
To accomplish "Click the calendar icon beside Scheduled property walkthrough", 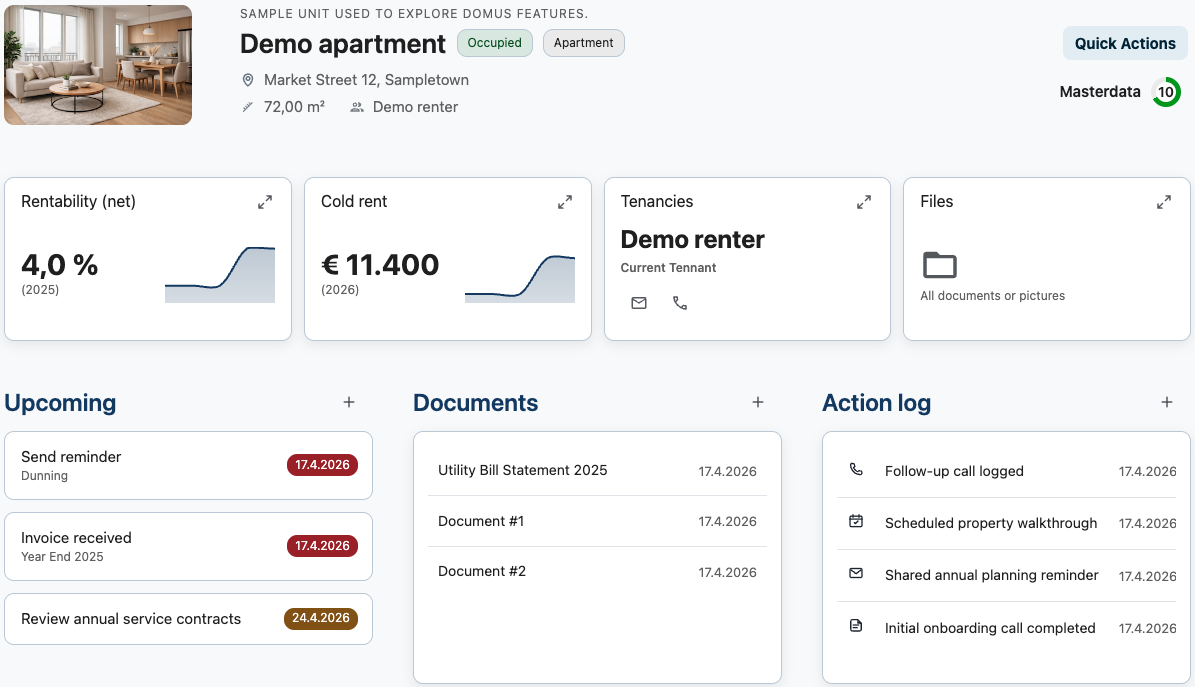I will click(855, 521).
